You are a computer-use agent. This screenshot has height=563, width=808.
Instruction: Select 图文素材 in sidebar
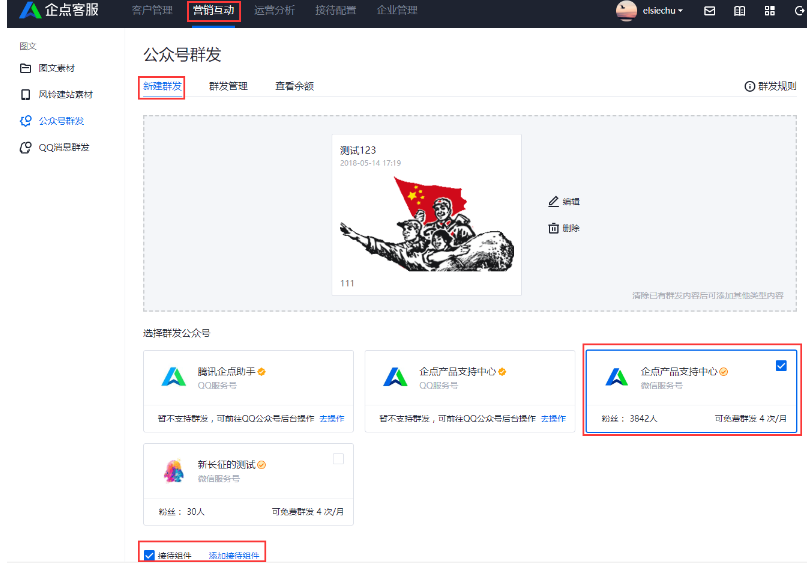(x=57, y=68)
